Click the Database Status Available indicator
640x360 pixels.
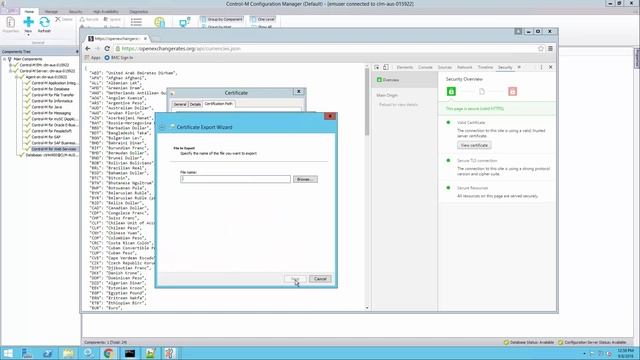pyautogui.click(x=529, y=342)
